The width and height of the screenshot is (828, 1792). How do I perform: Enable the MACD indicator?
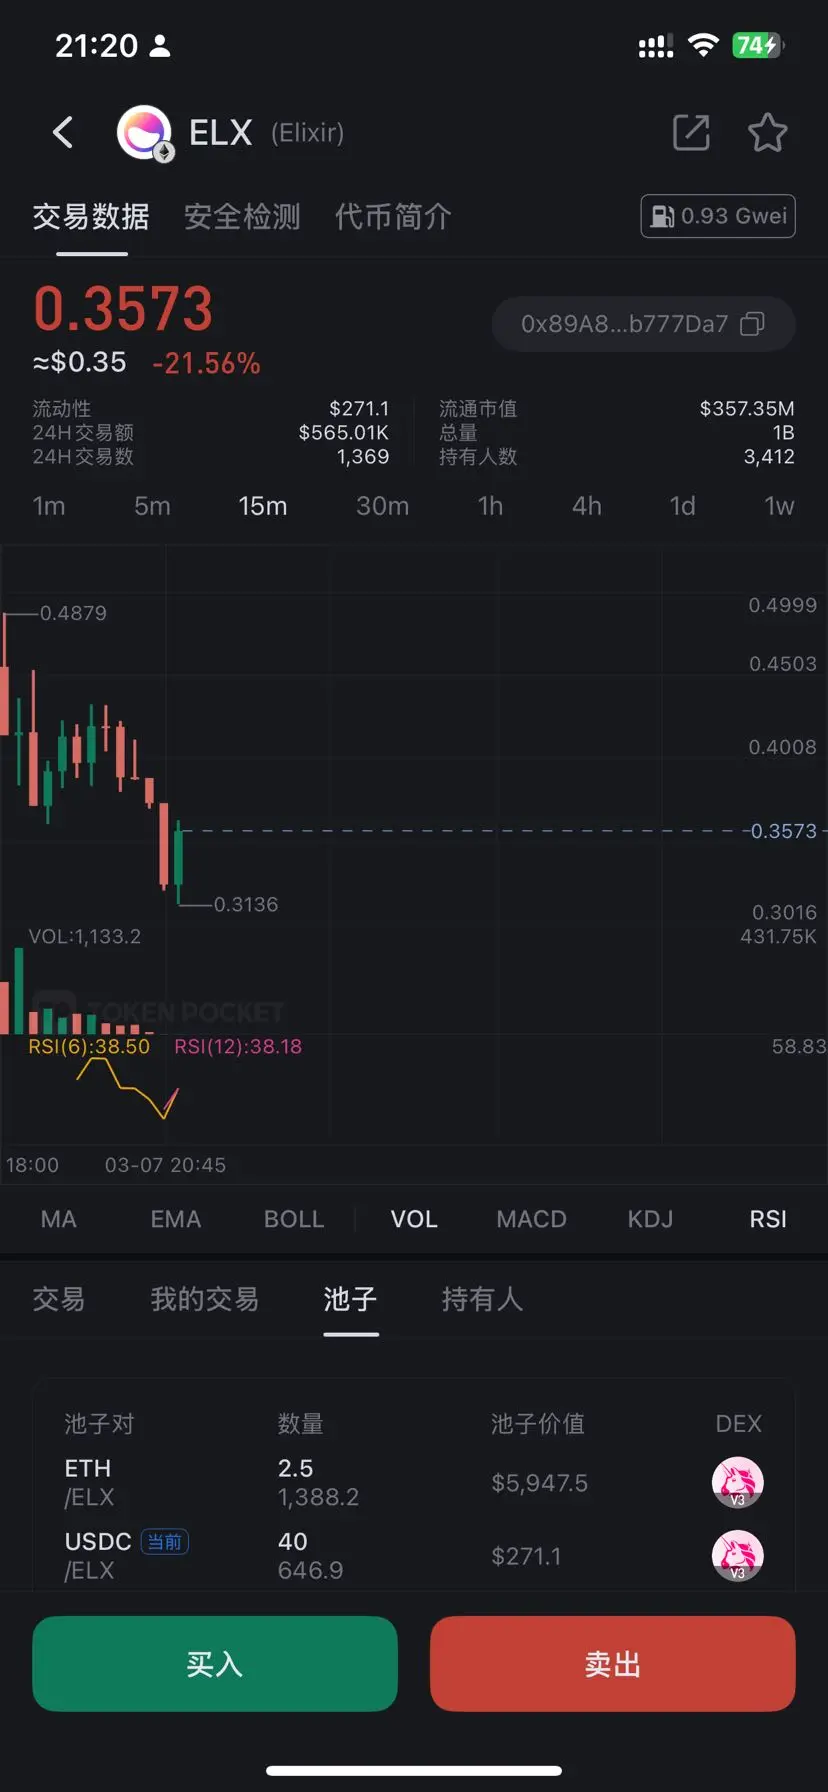(531, 1219)
